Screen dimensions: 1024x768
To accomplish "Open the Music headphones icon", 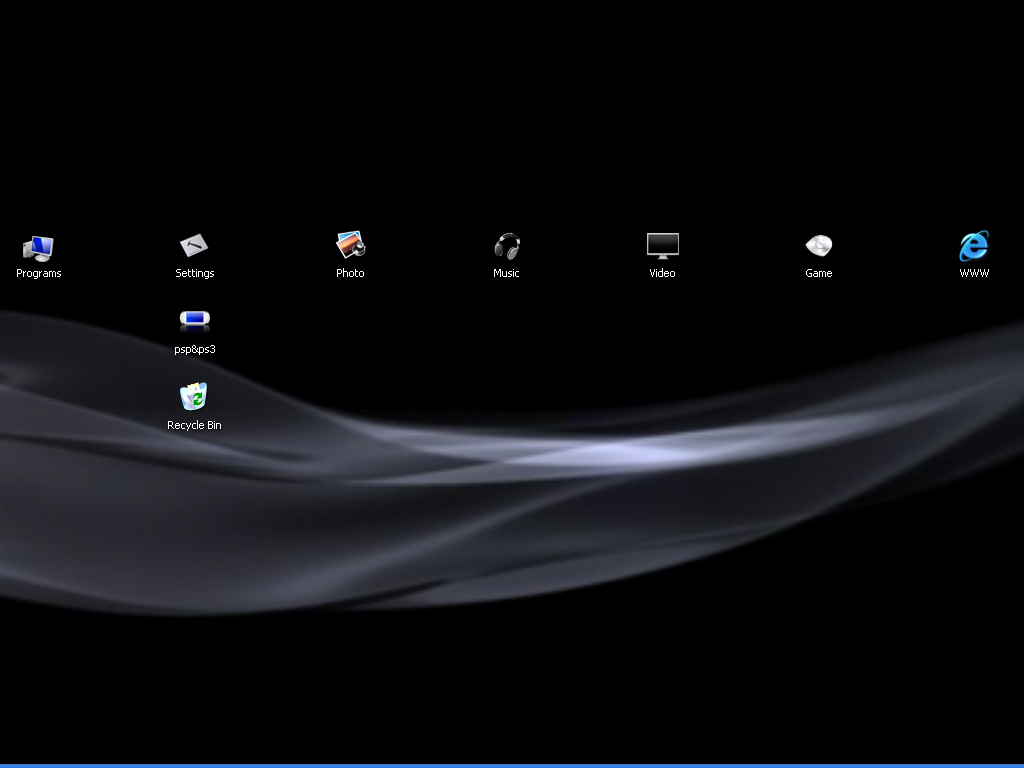I will (507, 246).
